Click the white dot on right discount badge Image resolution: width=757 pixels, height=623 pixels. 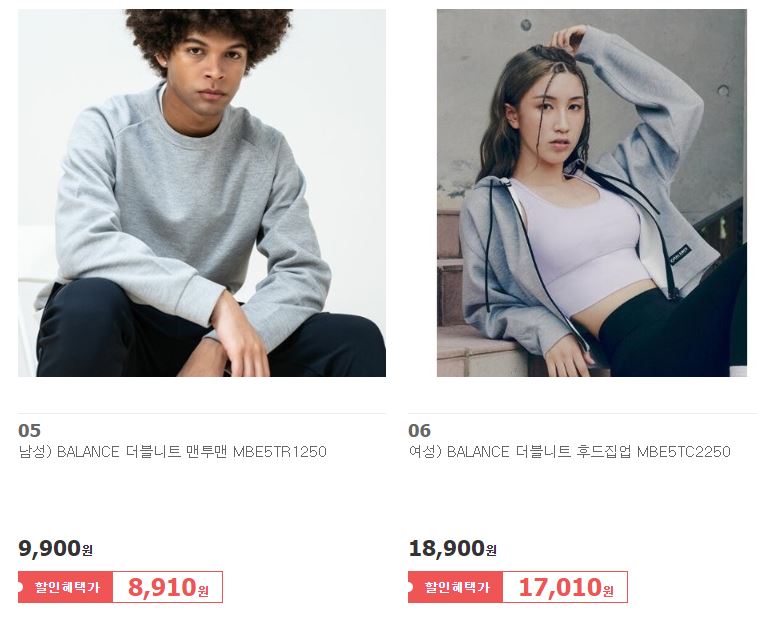410,587
